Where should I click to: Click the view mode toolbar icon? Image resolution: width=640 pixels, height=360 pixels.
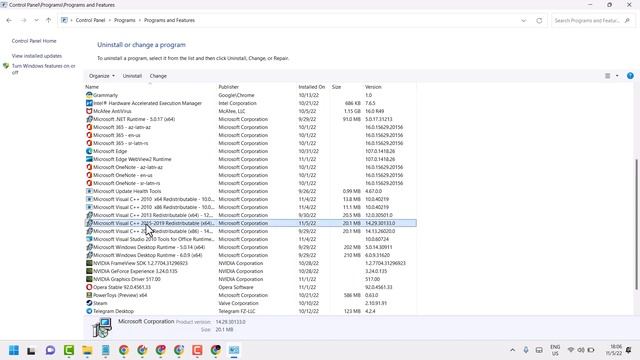[x=607, y=76]
